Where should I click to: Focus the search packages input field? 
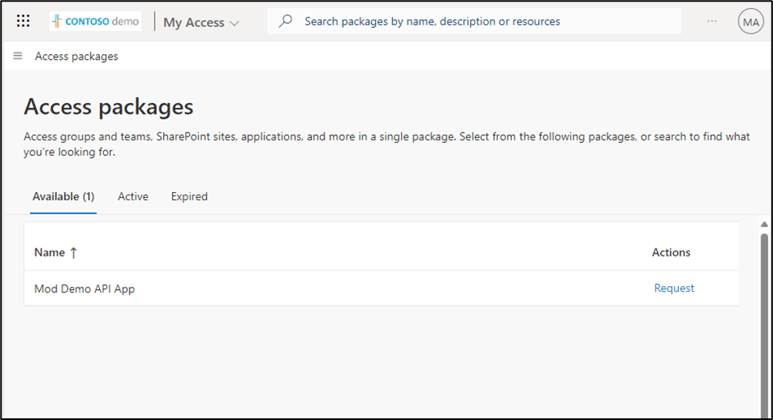tap(474, 21)
